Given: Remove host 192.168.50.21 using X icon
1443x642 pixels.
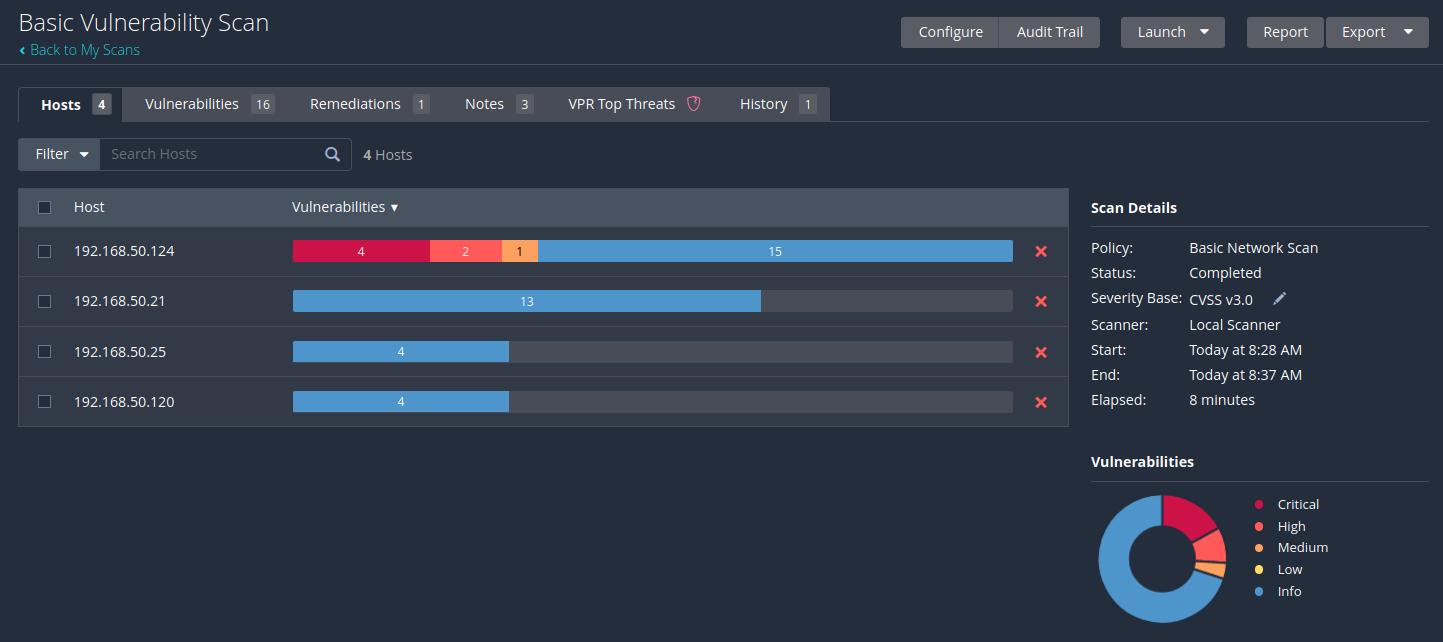Looking at the screenshot, I should (1040, 302).
